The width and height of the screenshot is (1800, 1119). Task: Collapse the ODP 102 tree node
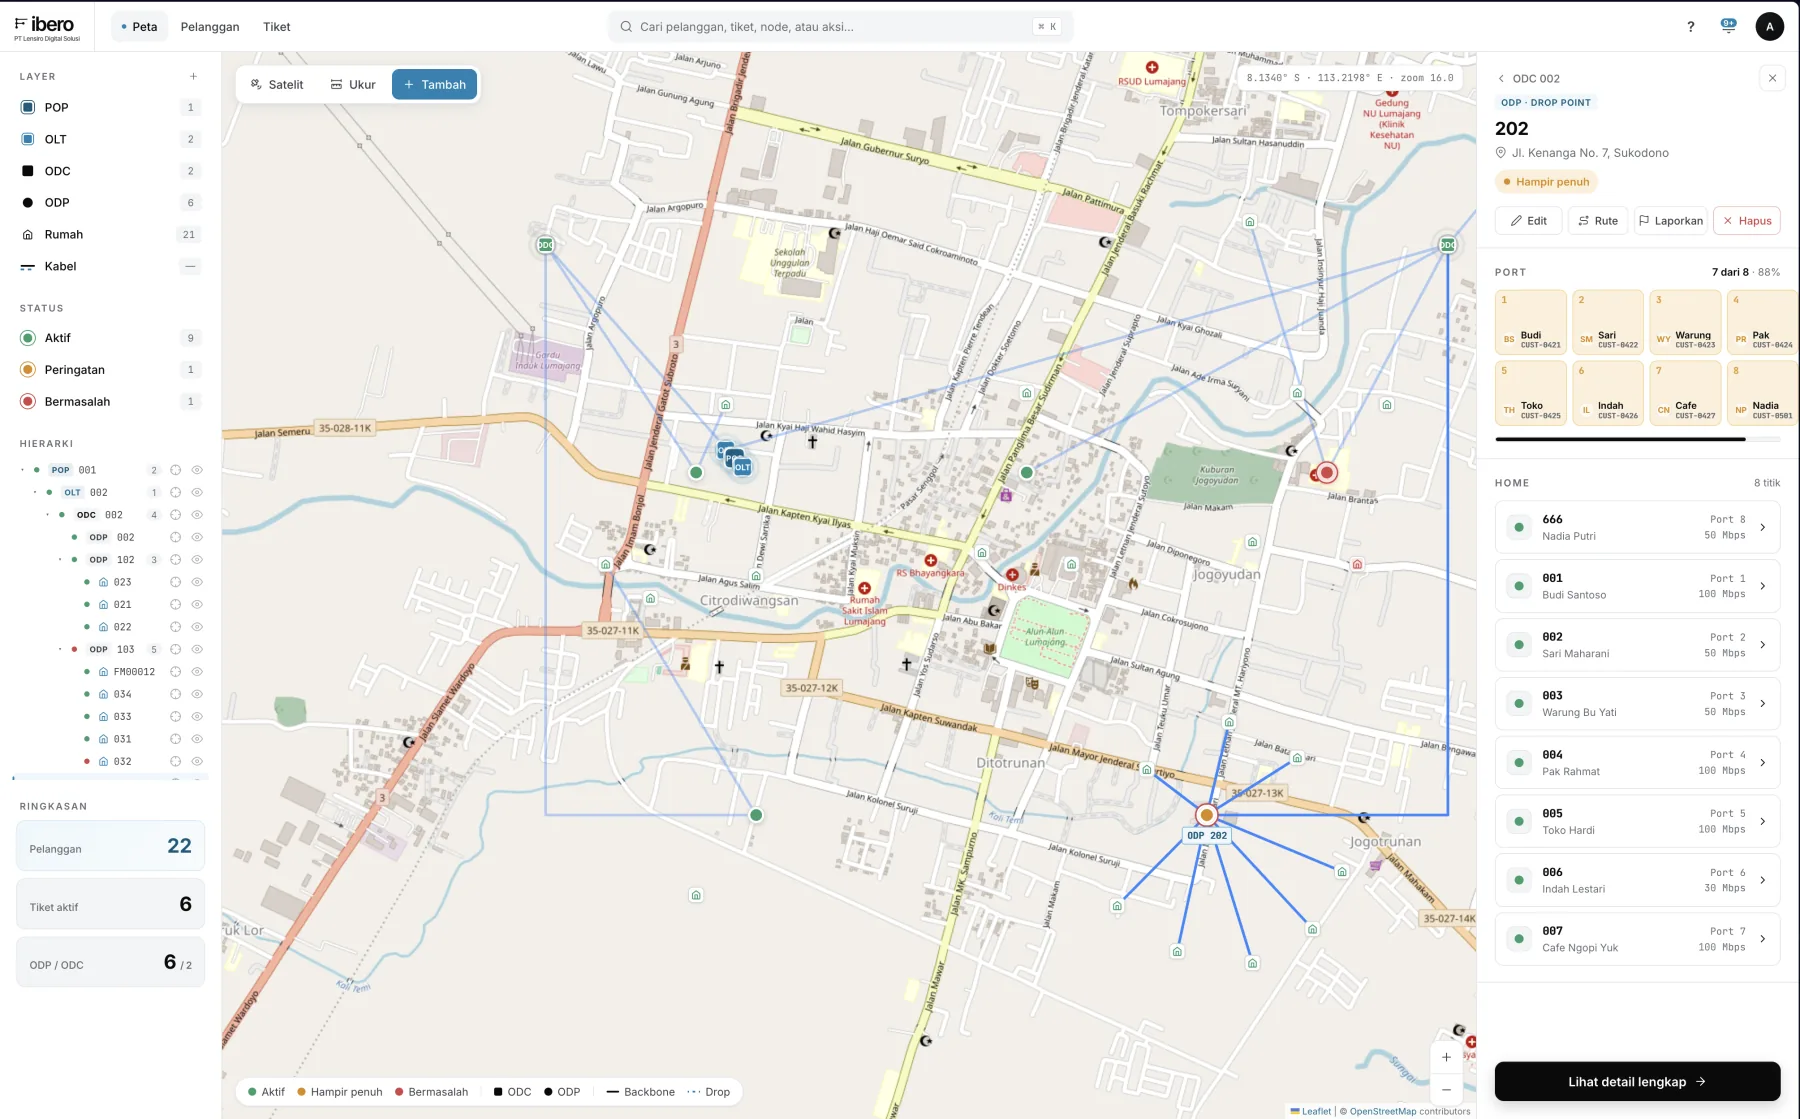click(60, 560)
